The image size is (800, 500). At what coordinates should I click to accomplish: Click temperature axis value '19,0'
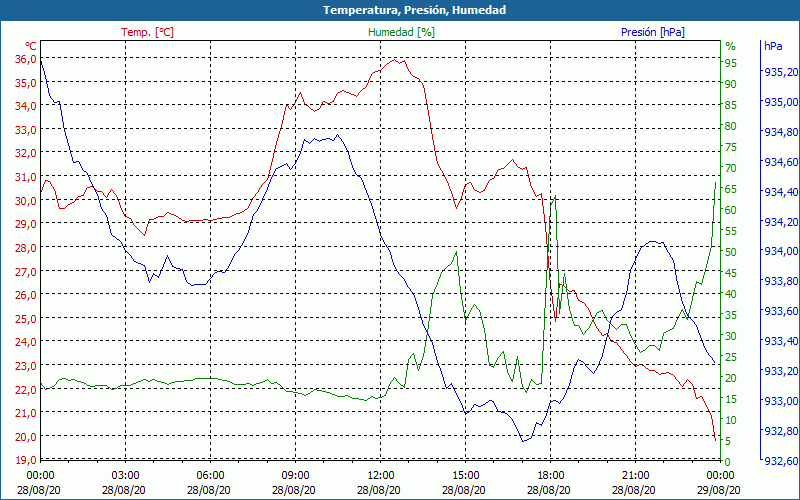tap(26, 460)
